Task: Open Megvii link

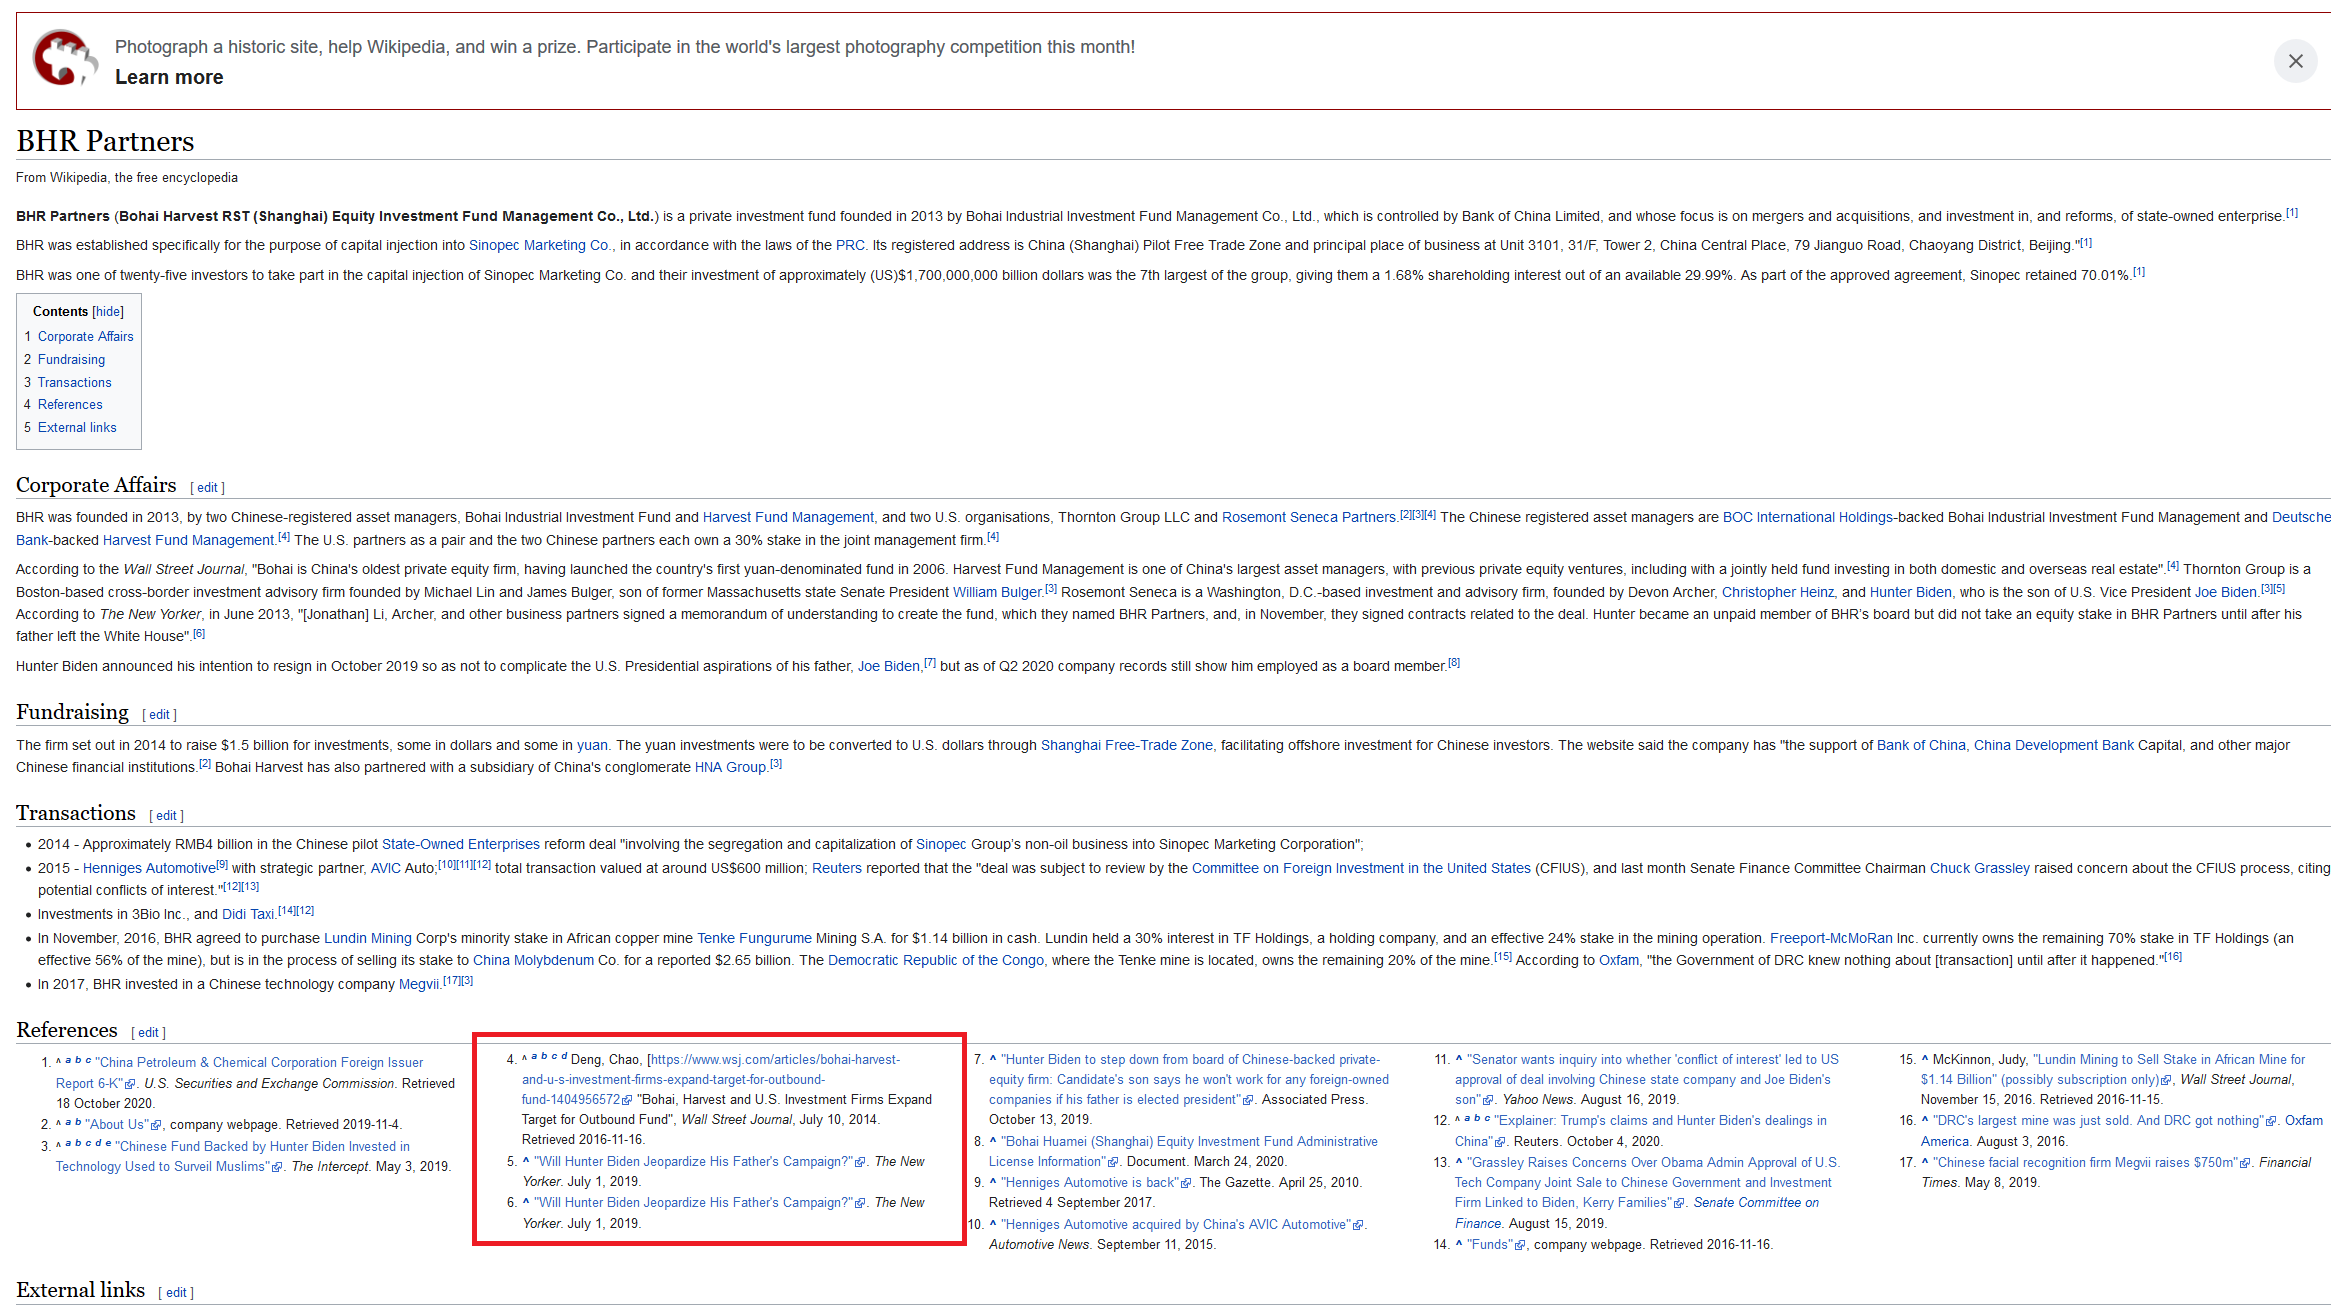Action: pyautogui.click(x=419, y=985)
